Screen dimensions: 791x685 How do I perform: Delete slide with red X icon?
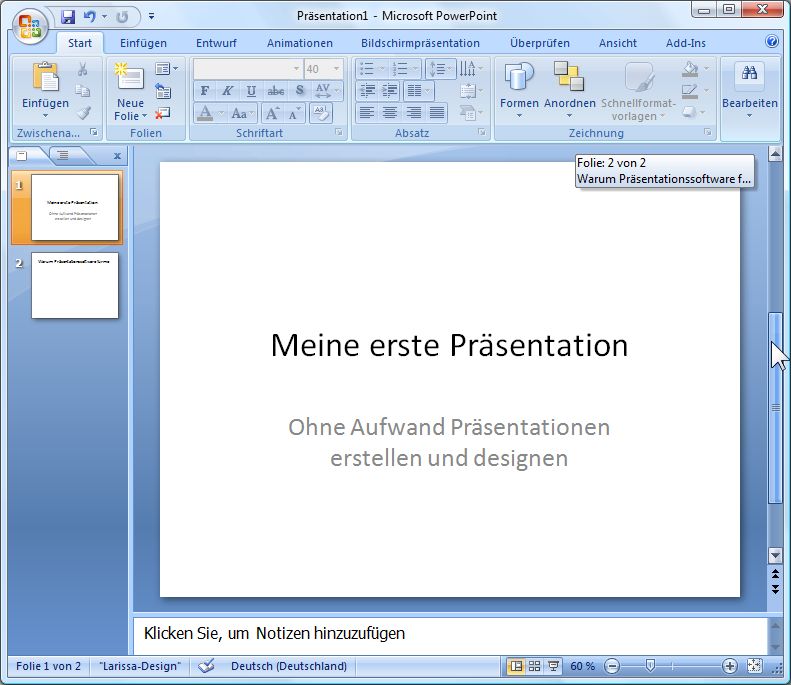click(x=163, y=113)
